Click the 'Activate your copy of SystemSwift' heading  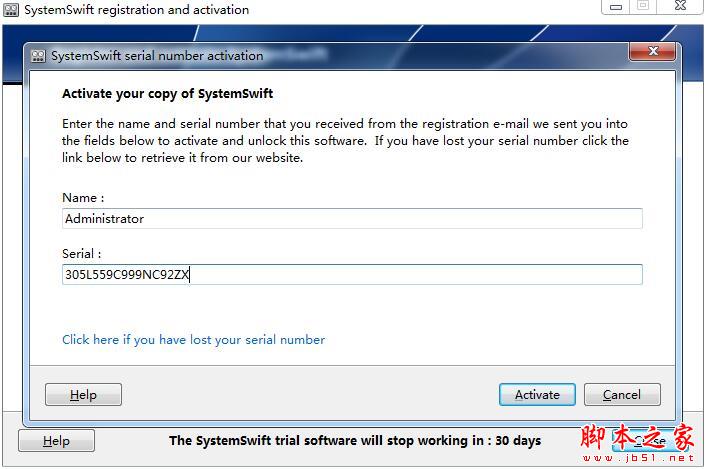point(167,94)
